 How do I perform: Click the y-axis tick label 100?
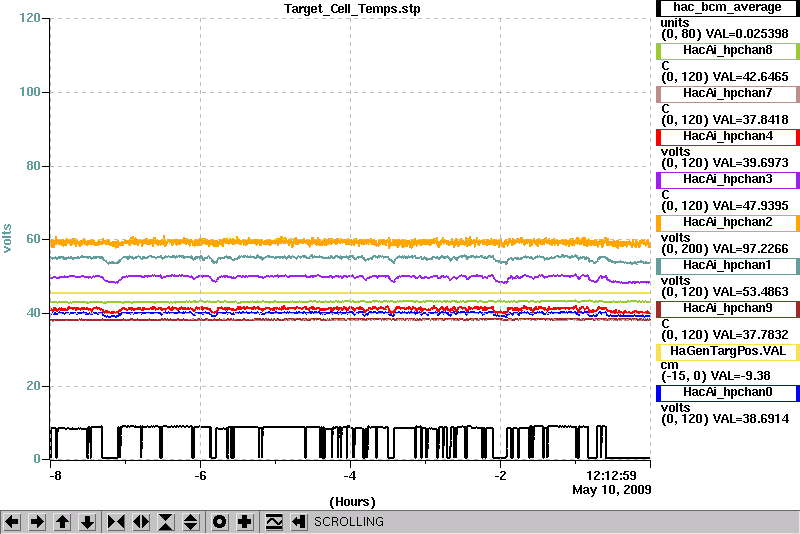pos(30,92)
